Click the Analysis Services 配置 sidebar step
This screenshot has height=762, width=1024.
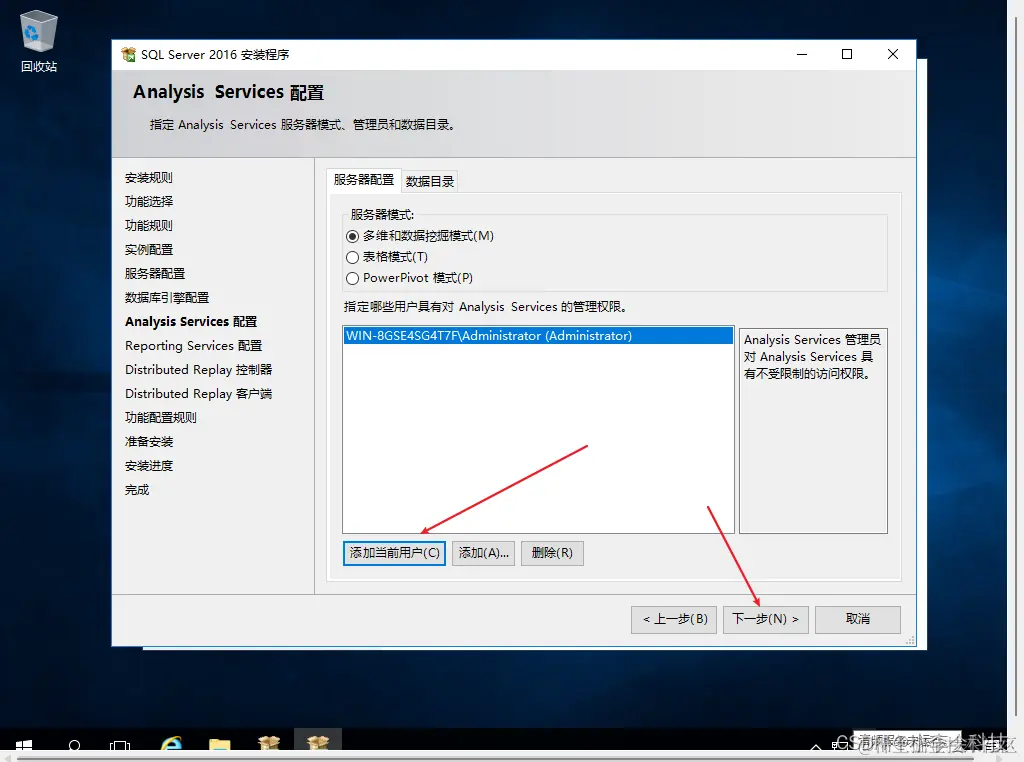[x=191, y=322]
